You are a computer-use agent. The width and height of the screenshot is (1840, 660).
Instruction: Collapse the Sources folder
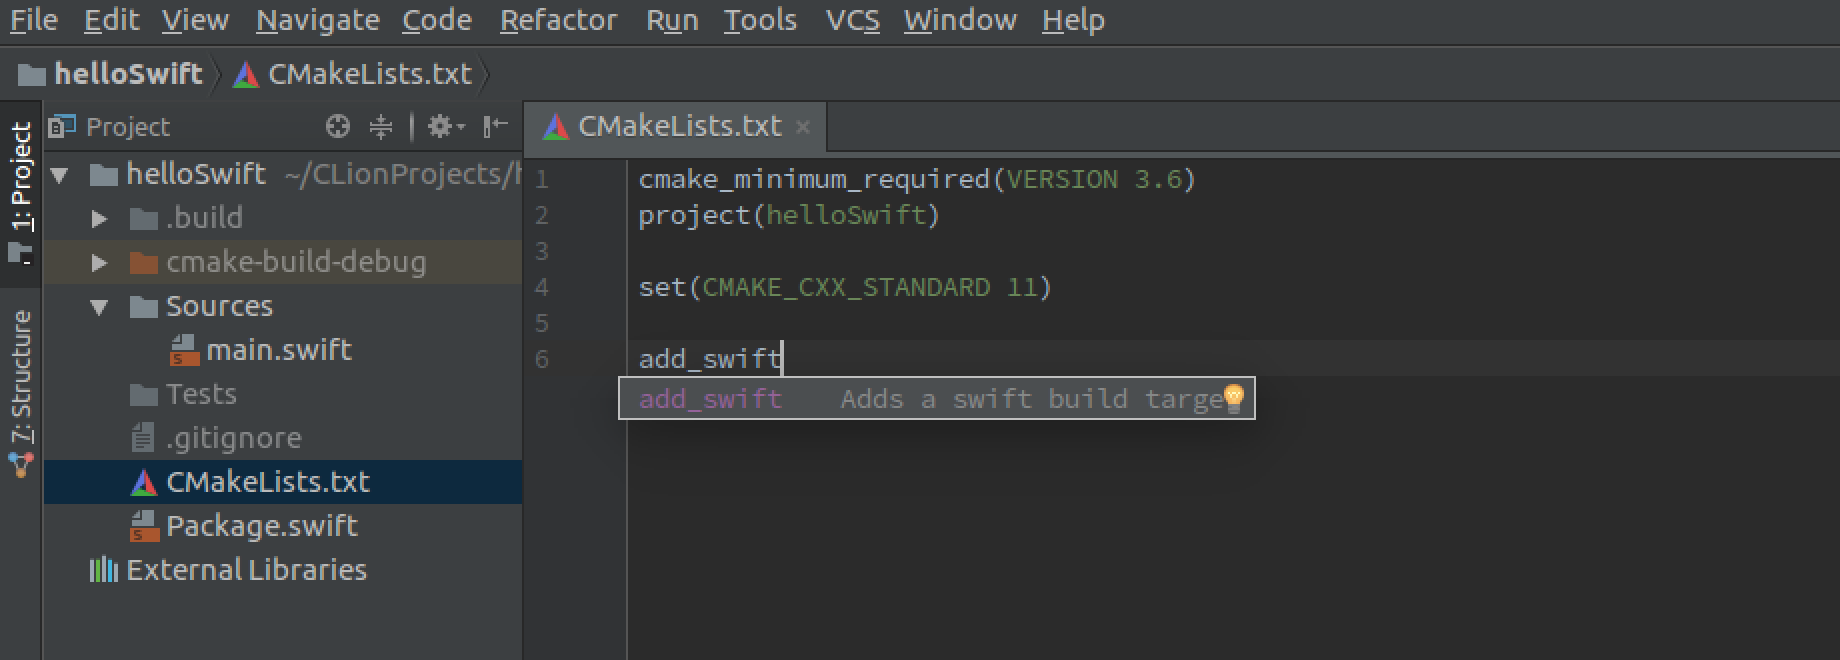coord(99,307)
